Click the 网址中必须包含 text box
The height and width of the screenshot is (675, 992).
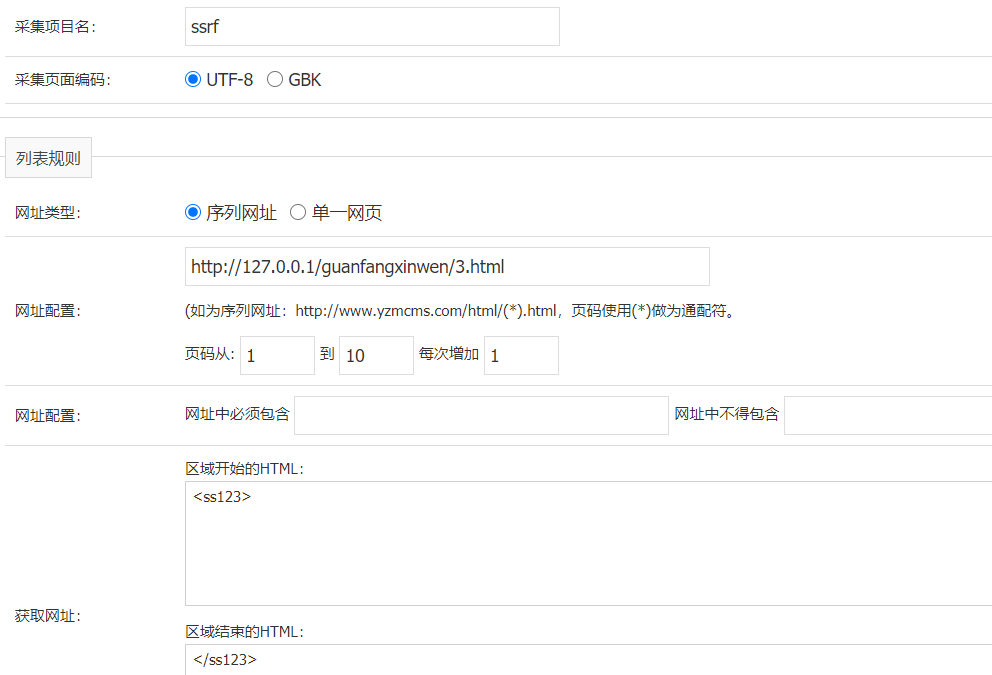click(481, 415)
